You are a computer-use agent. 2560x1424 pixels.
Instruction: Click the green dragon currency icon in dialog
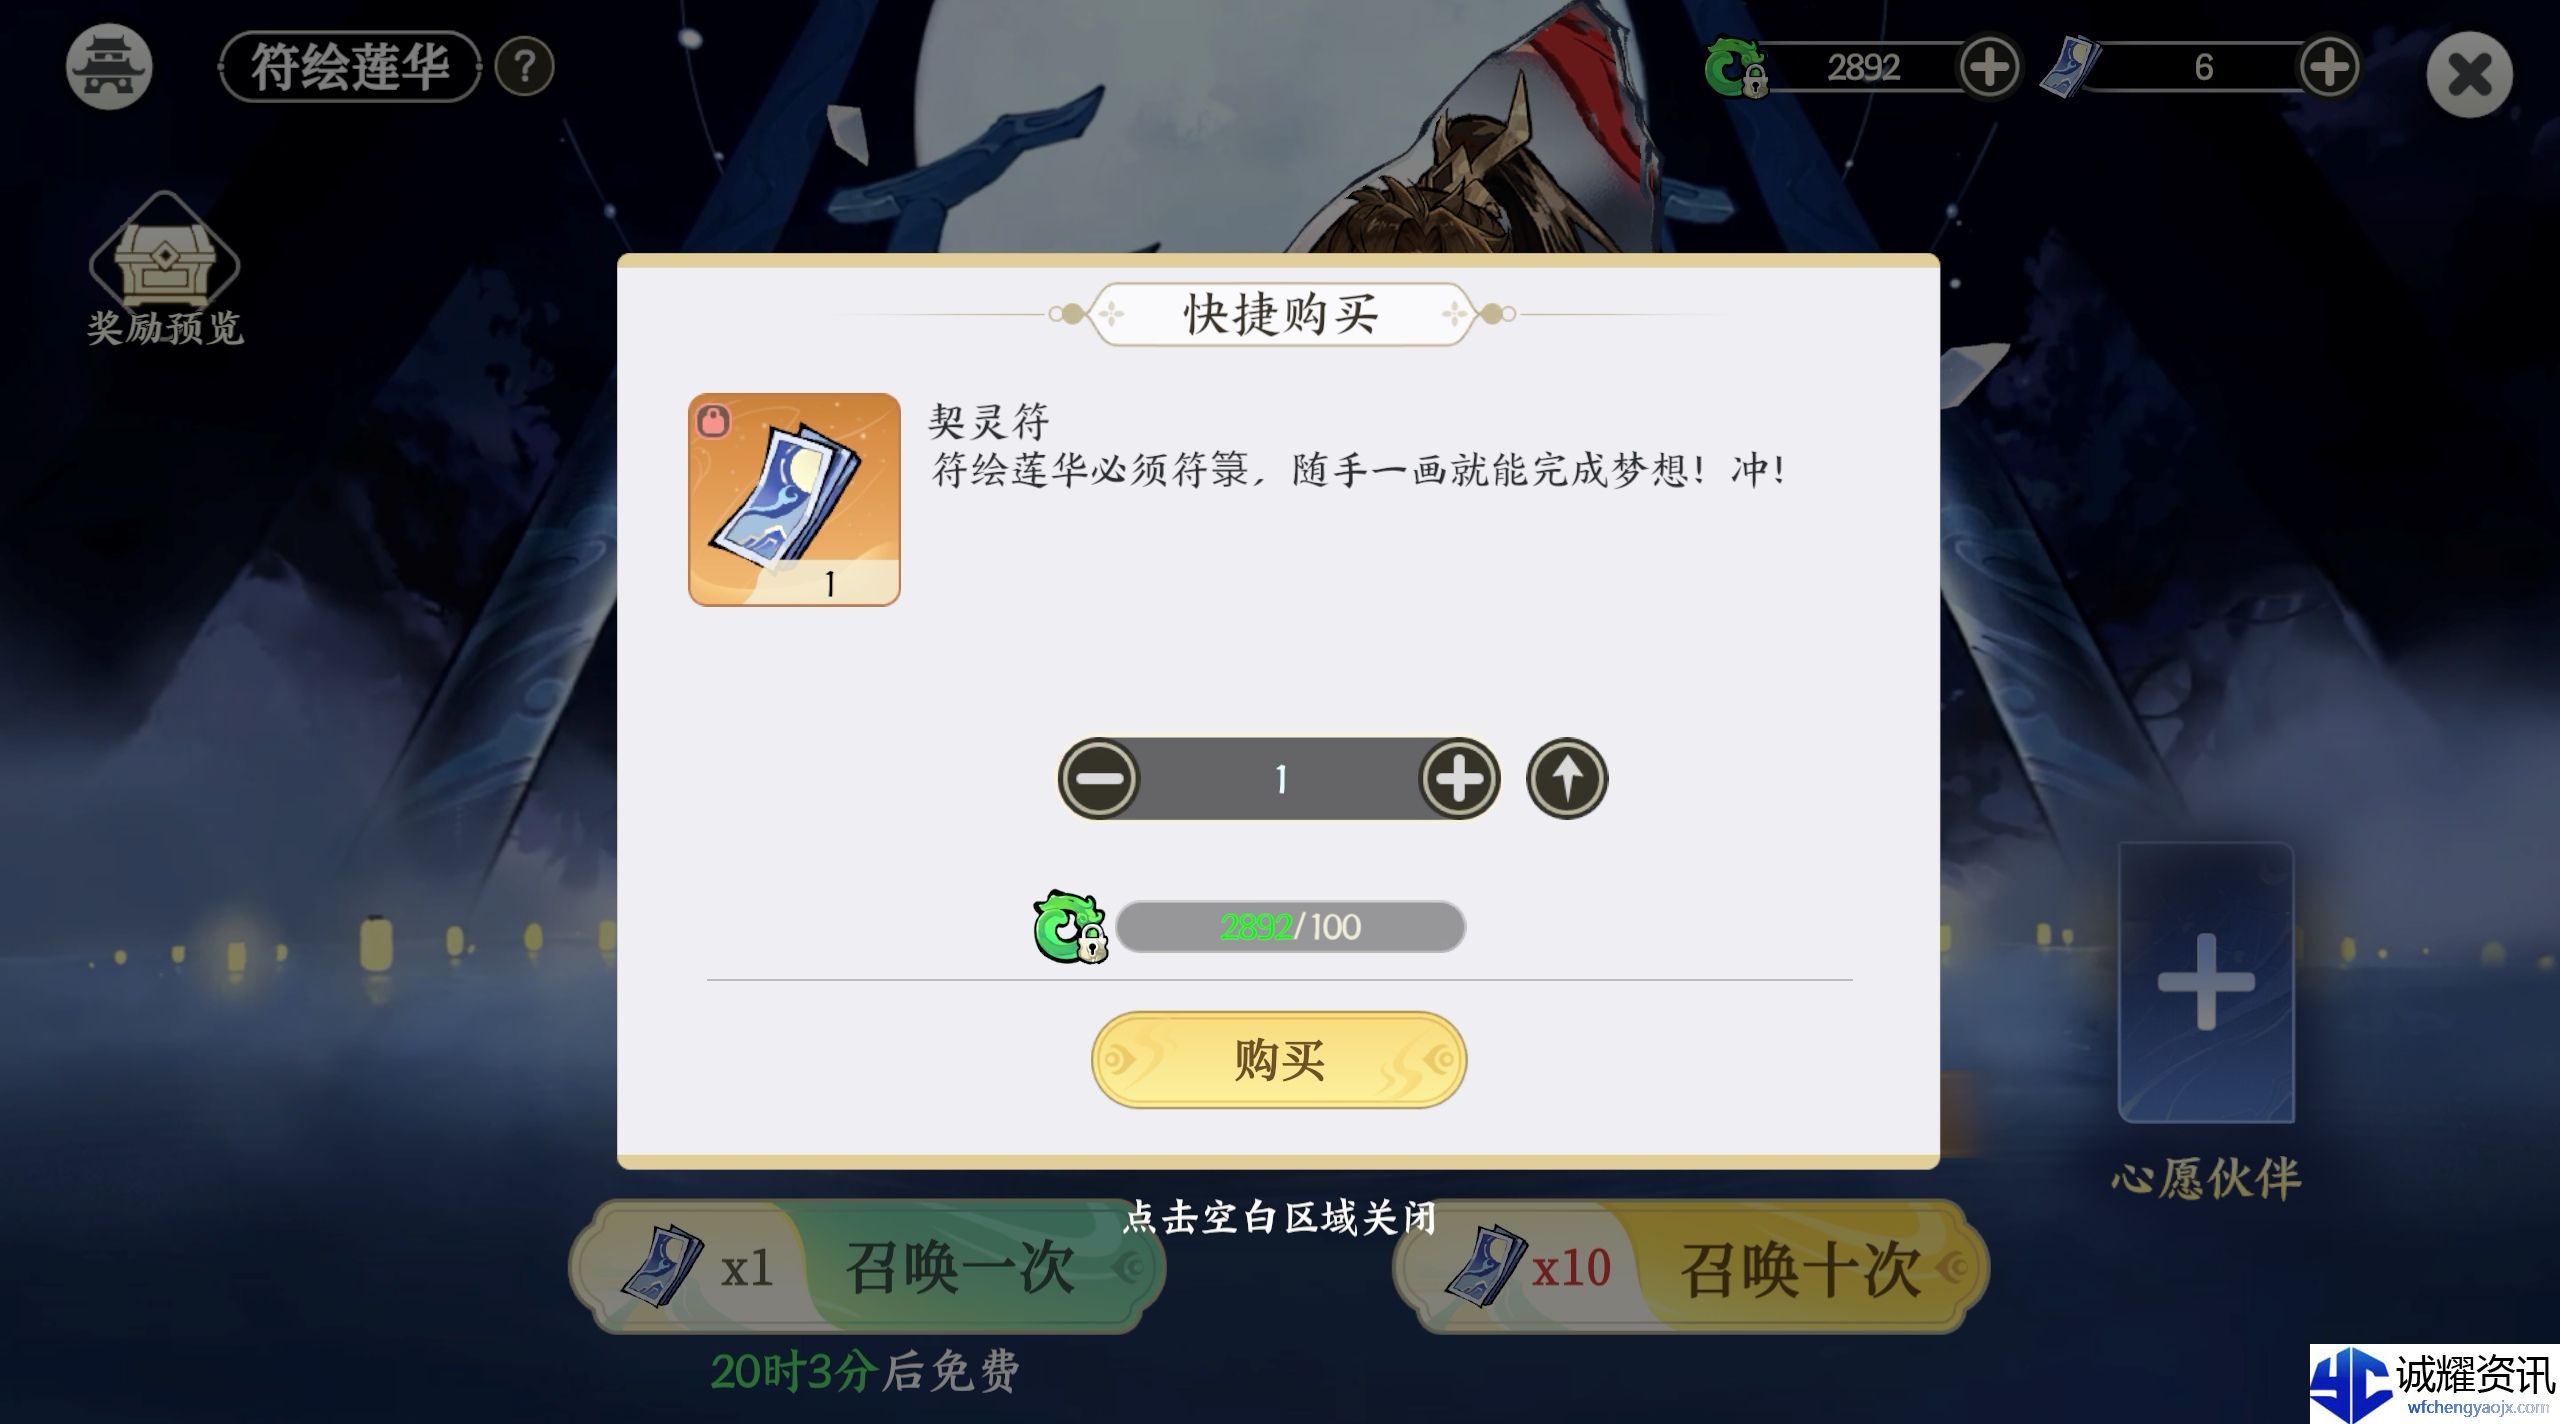(1070, 927)
